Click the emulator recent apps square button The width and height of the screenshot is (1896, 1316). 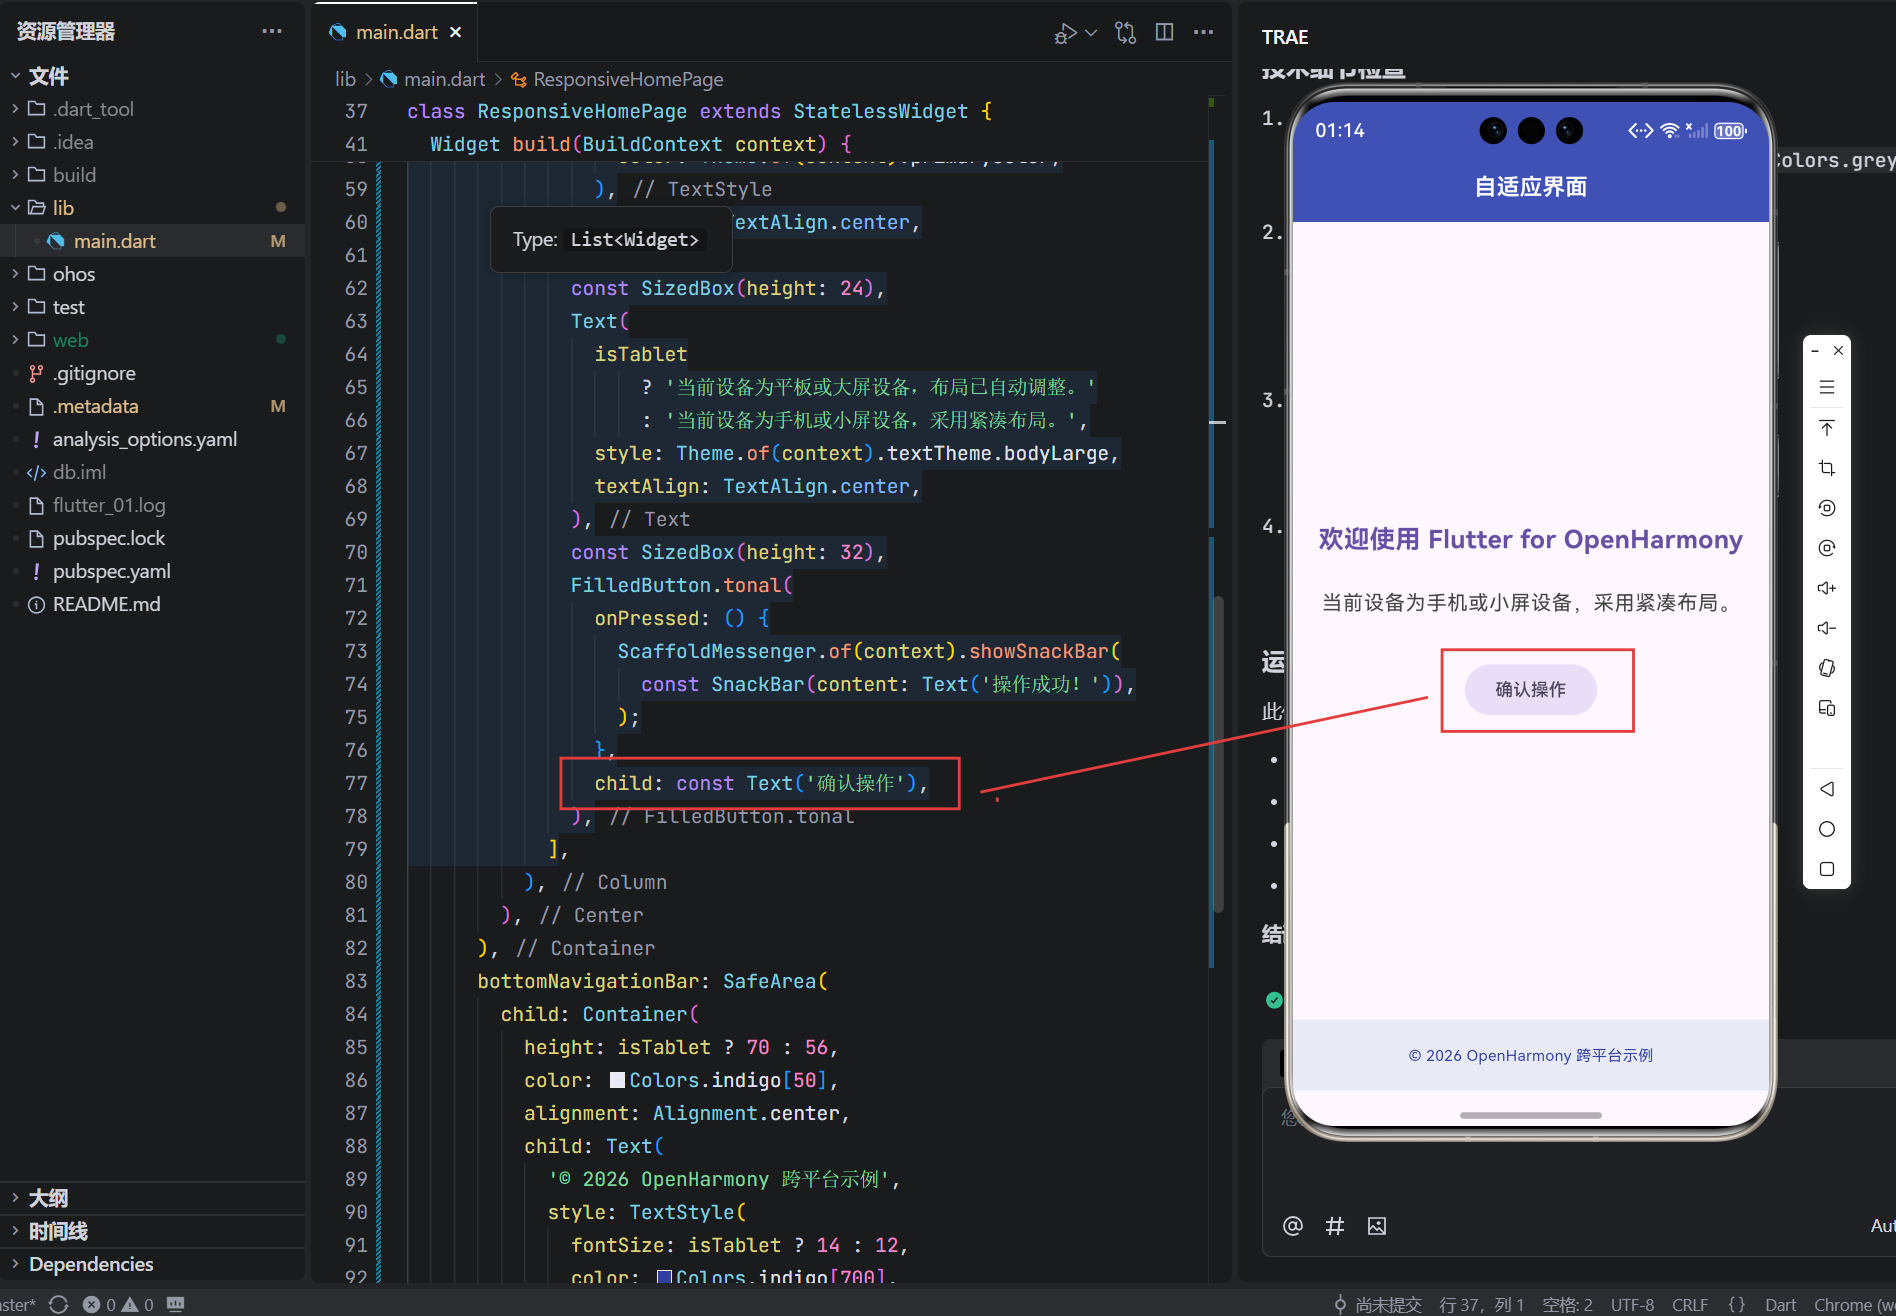click(x=1826, y=869)
